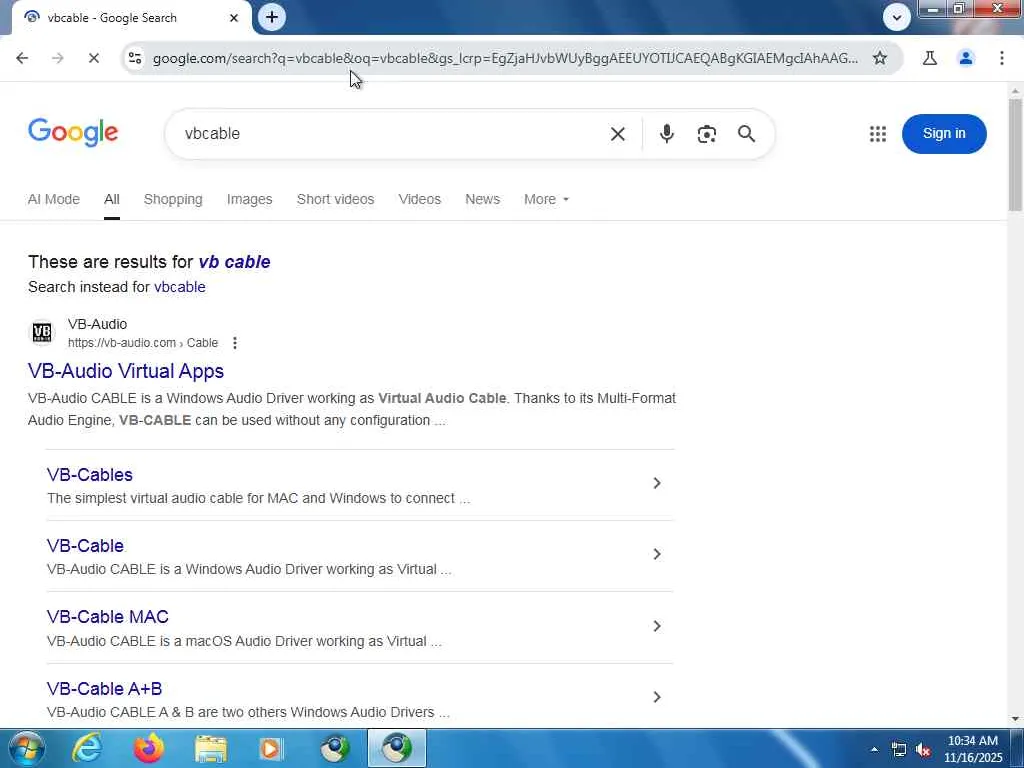Screen dimensions: 1024x768
Task: Open the tab search dropdown arrow
Action: coord(897,18)
